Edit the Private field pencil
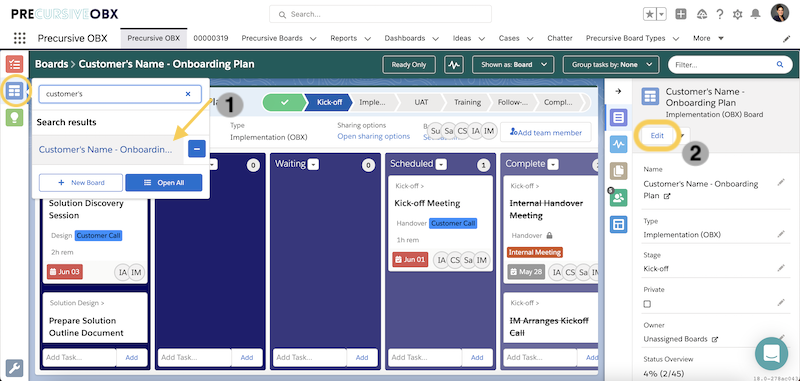The width and height of the screenshot is (800, 381). click(x=781, y=302)
